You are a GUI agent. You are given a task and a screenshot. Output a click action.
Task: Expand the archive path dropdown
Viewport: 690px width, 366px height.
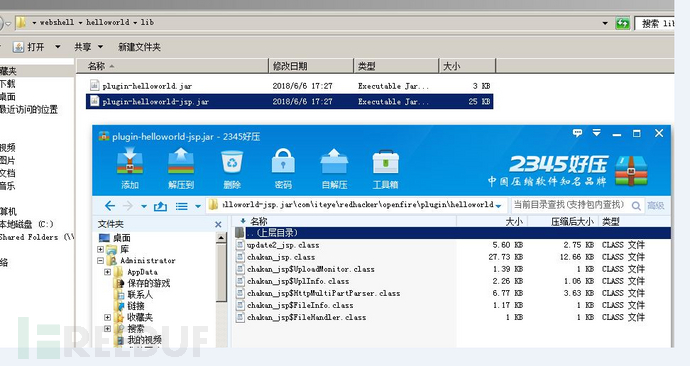[x=498, y=206]
